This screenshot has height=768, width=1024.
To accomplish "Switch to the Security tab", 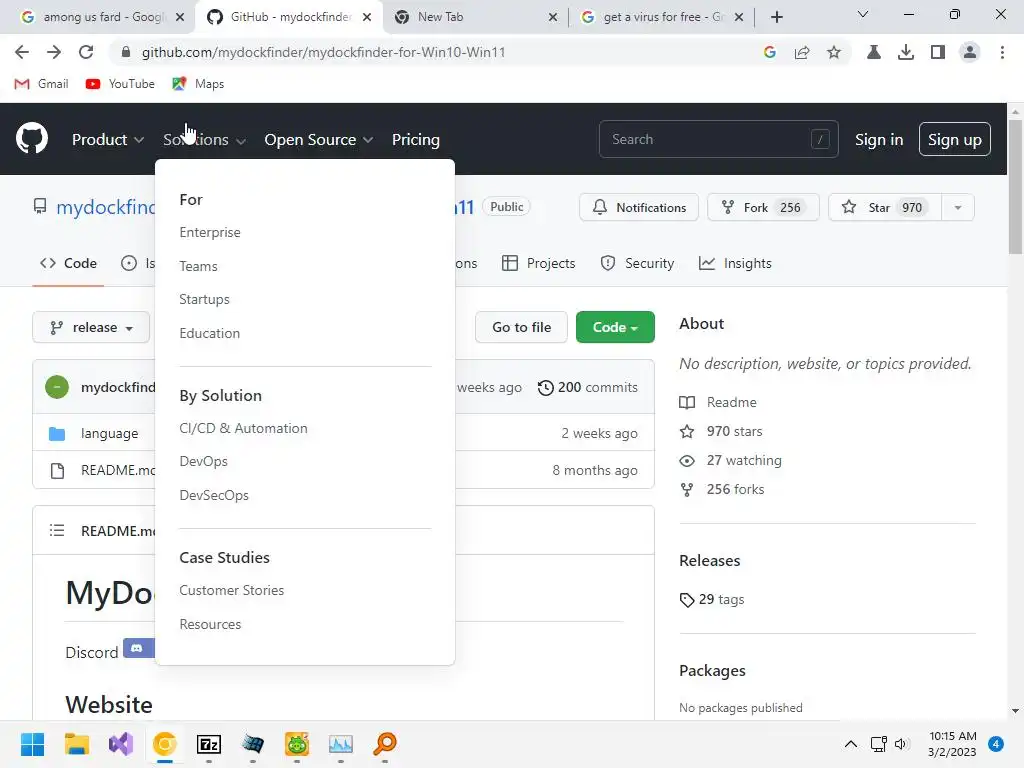I will (637, 263).
